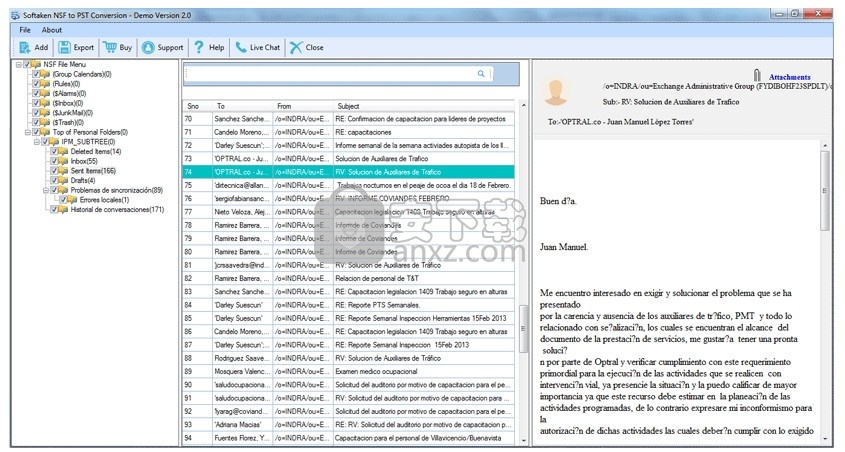Select email row 89 'Examen medico ocupacional'
The image size is (845, 452).
[349, 371]
